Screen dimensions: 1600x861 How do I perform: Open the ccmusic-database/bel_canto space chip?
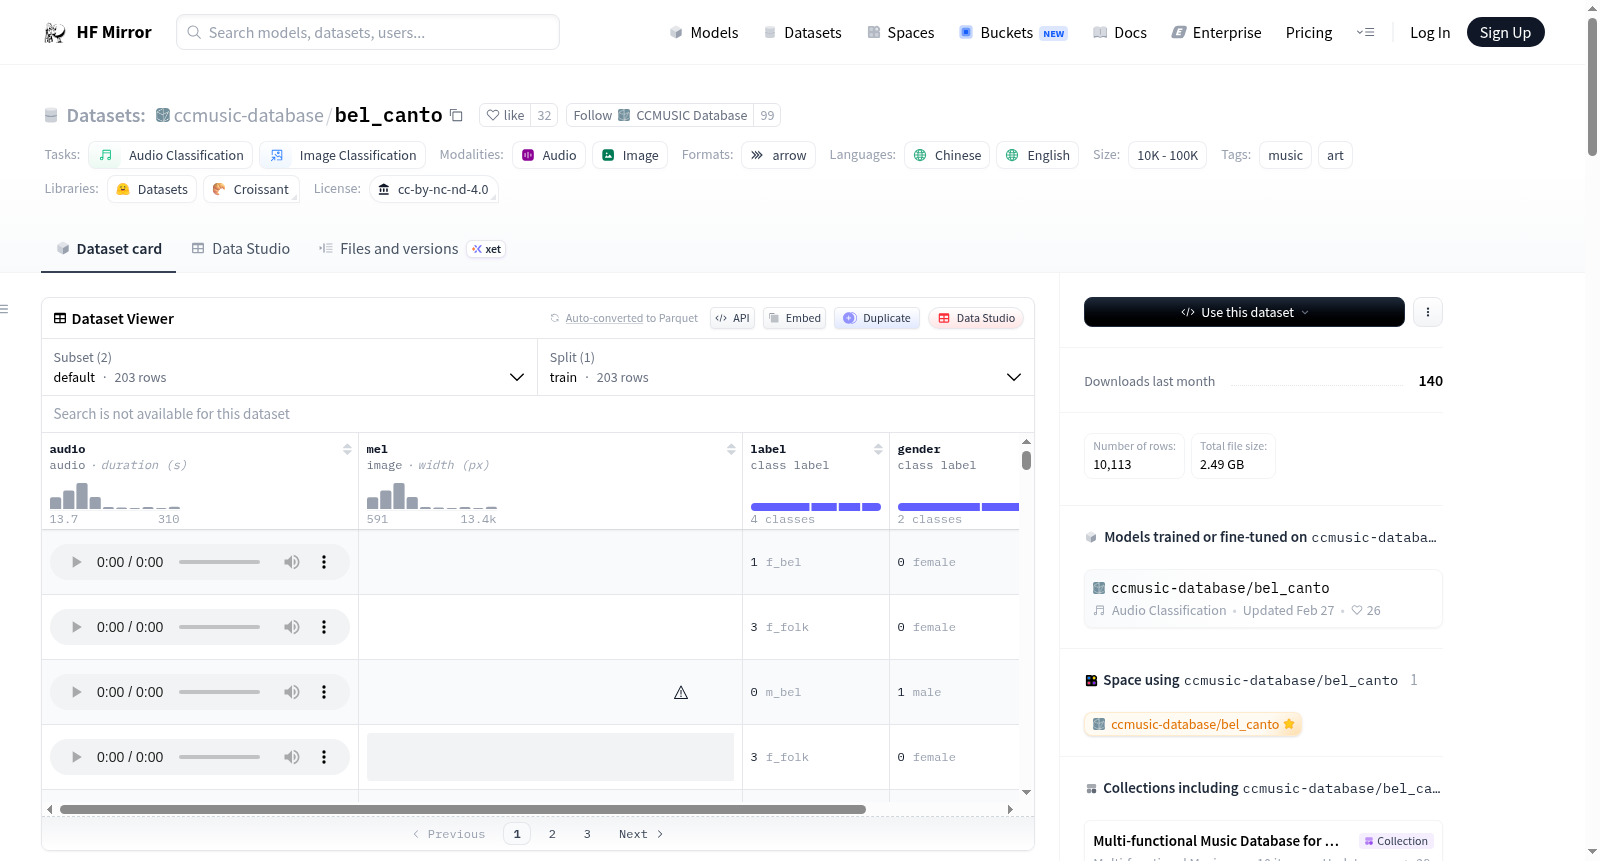tap(1193, 724)
